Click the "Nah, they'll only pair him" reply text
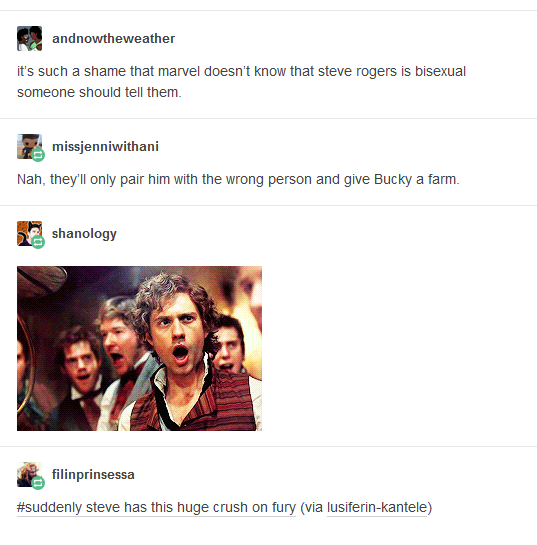Screen dimensions: 537x545 coord(93,180)
